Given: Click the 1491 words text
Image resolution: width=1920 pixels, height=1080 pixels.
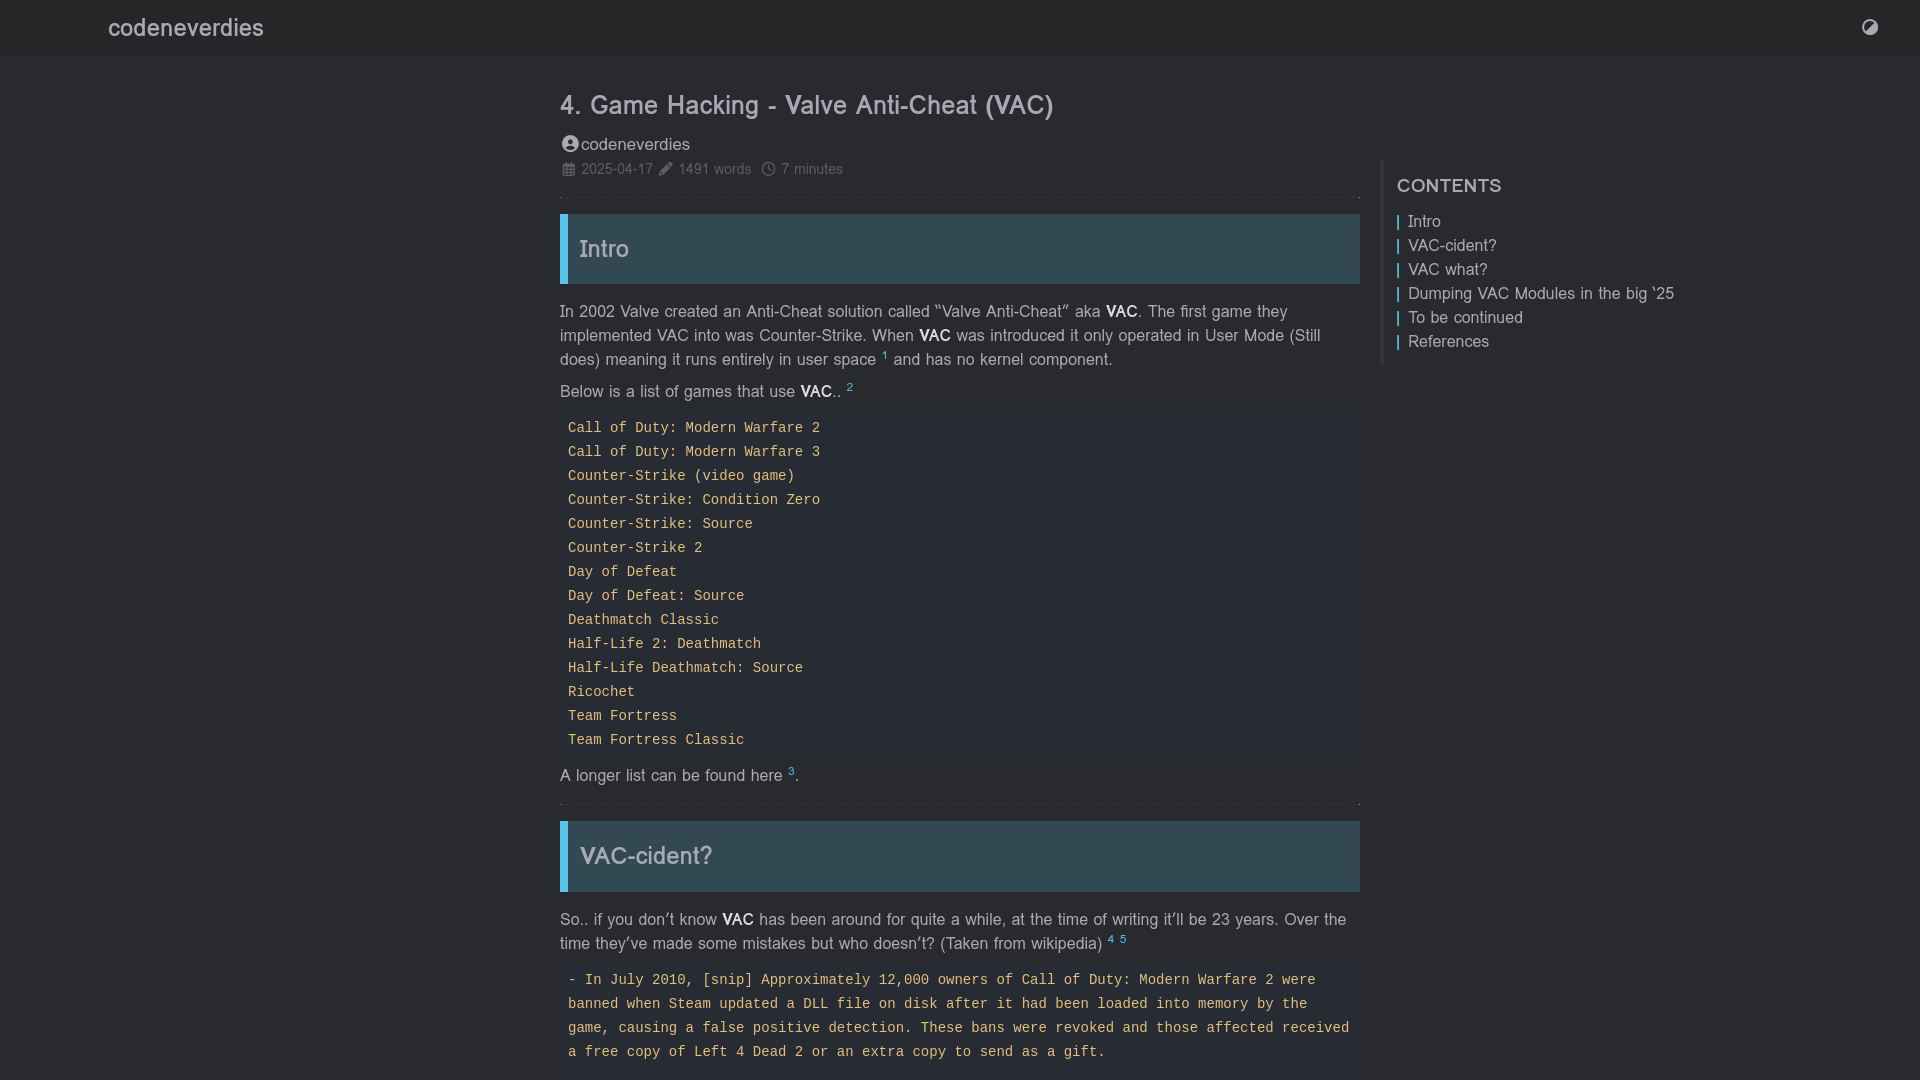Looking at the screenshot, I should tap(714, 169).
